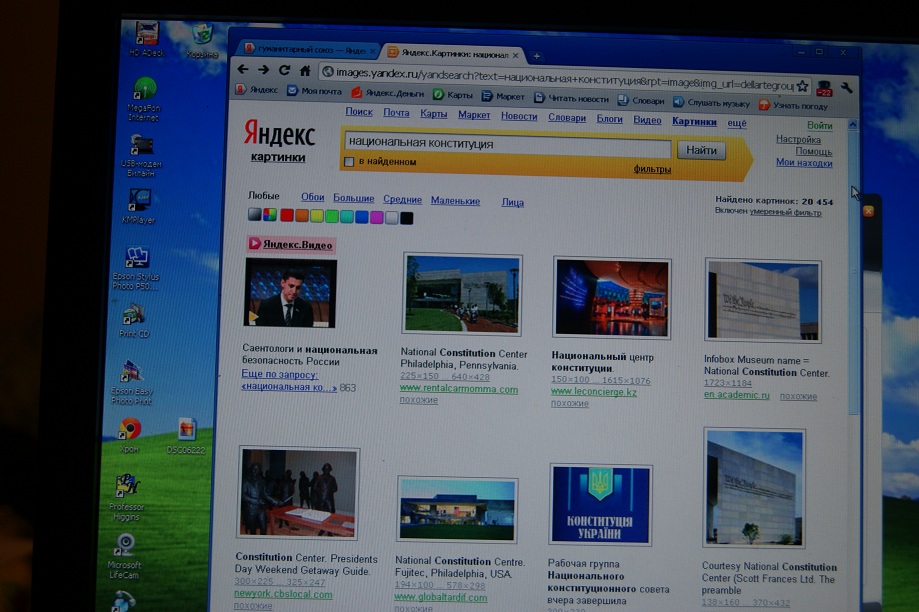Open the browser home page icon
The height and width of the screenshot is (612, 919).
[305, 71]
